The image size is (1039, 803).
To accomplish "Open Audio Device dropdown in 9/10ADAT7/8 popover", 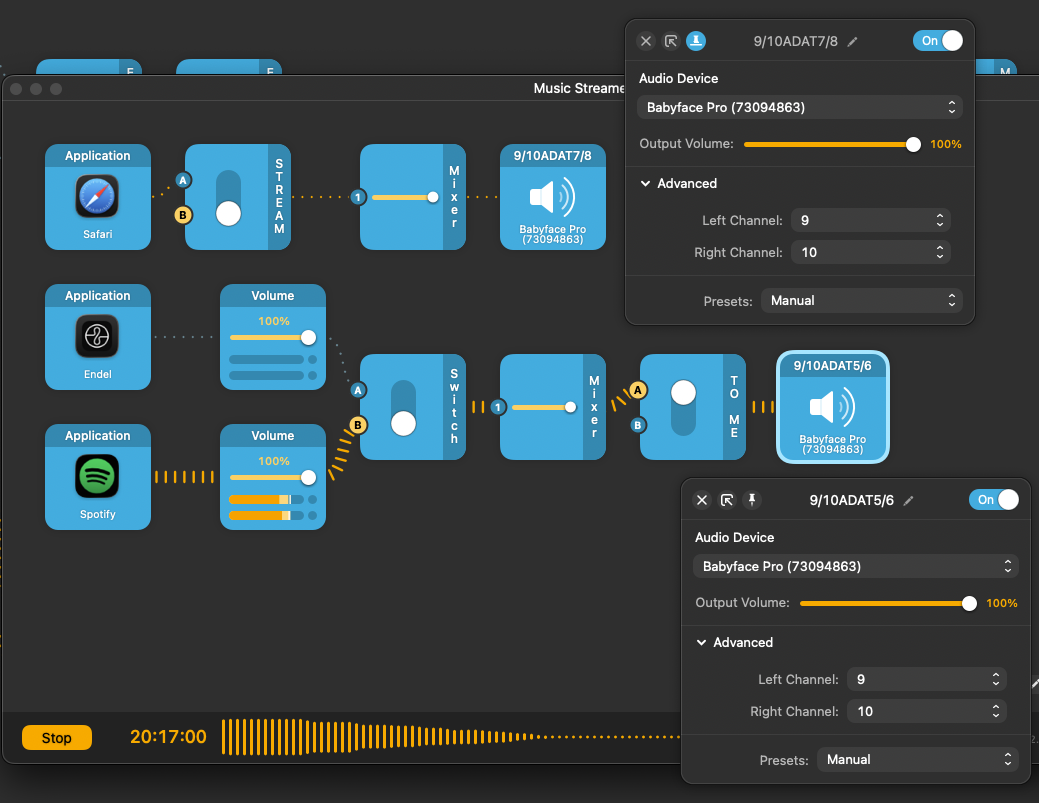I will pos(800,107).
